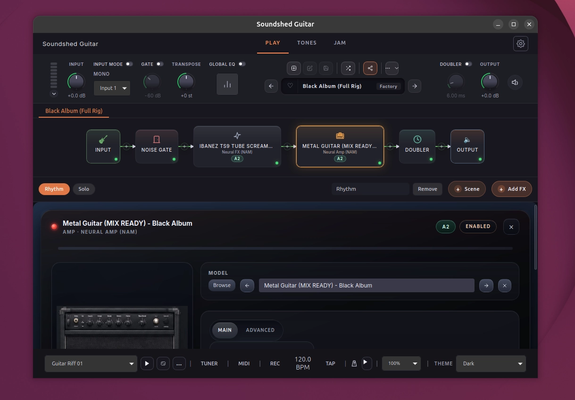Click the TAP tempo button
The height and width of the screenshot is (400, 575).
tap(330, 363)
